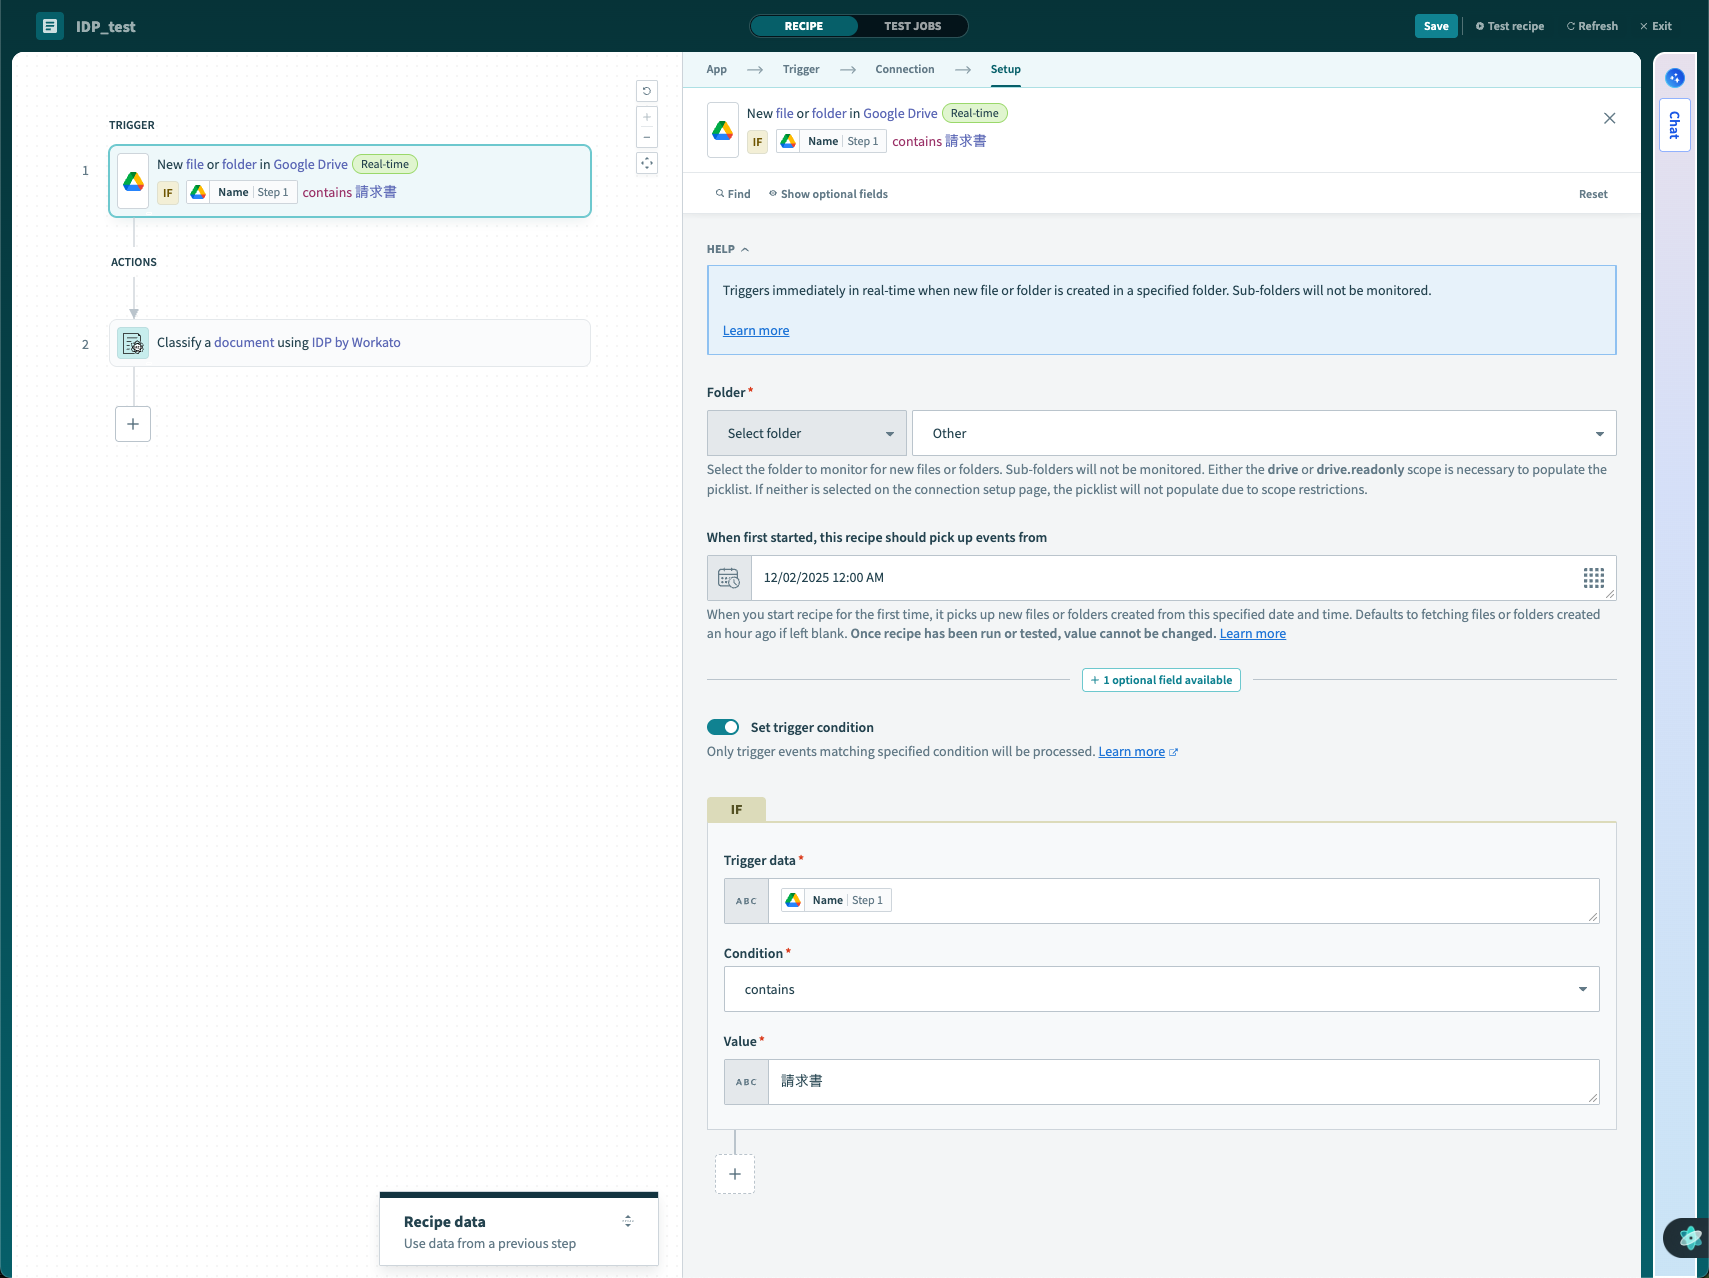Image resolution: width=1709 pixels, height=1278 pixels.
Task: Select the RECIPE tab
Action: (x=804, y=26)
